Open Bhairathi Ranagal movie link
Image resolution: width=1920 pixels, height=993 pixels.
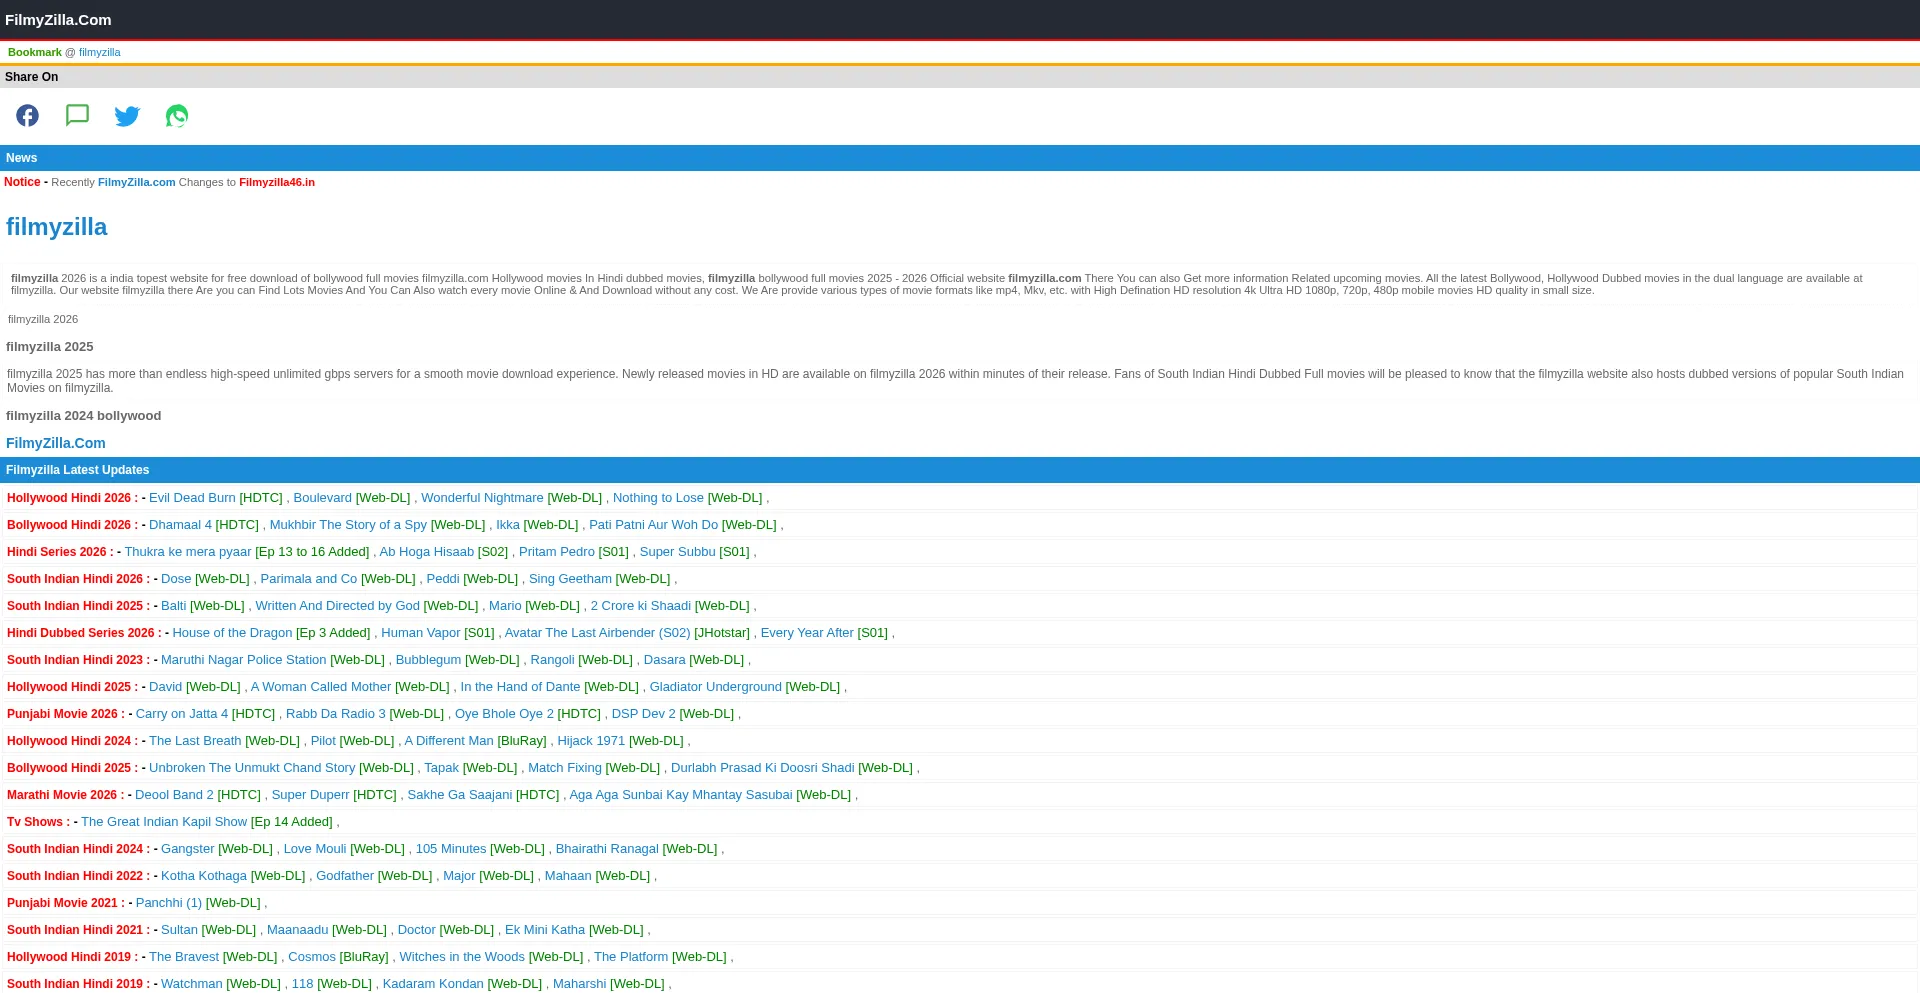click(x=607, y=849)
